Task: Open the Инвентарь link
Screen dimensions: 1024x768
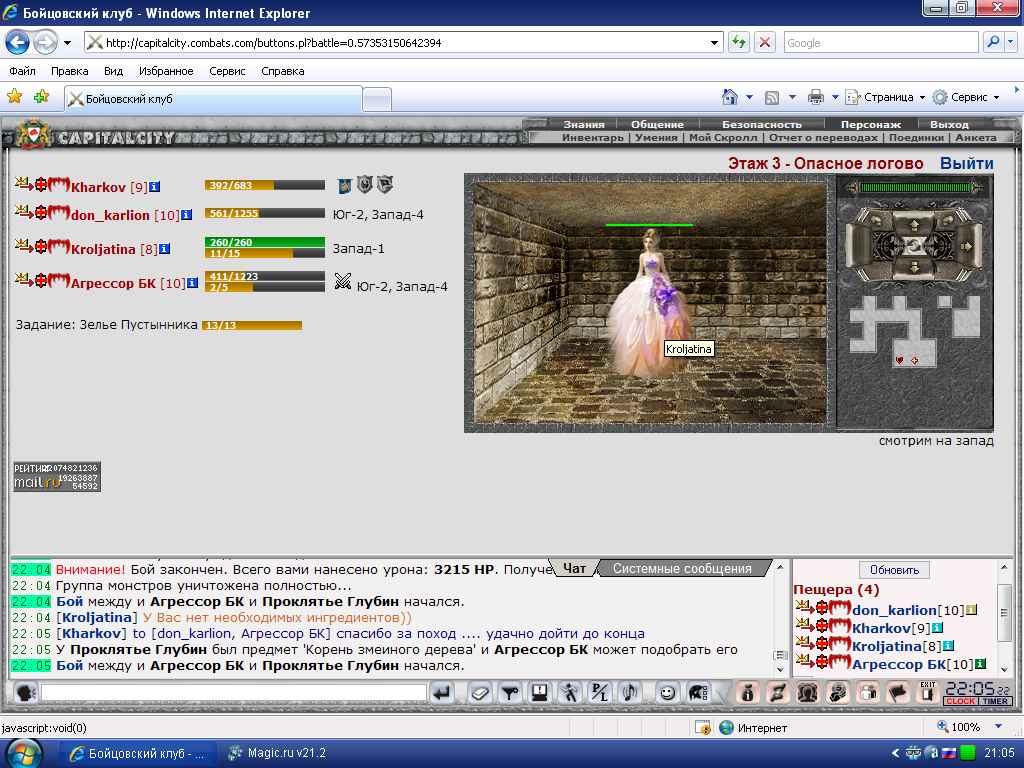Action: click(592, 138)
